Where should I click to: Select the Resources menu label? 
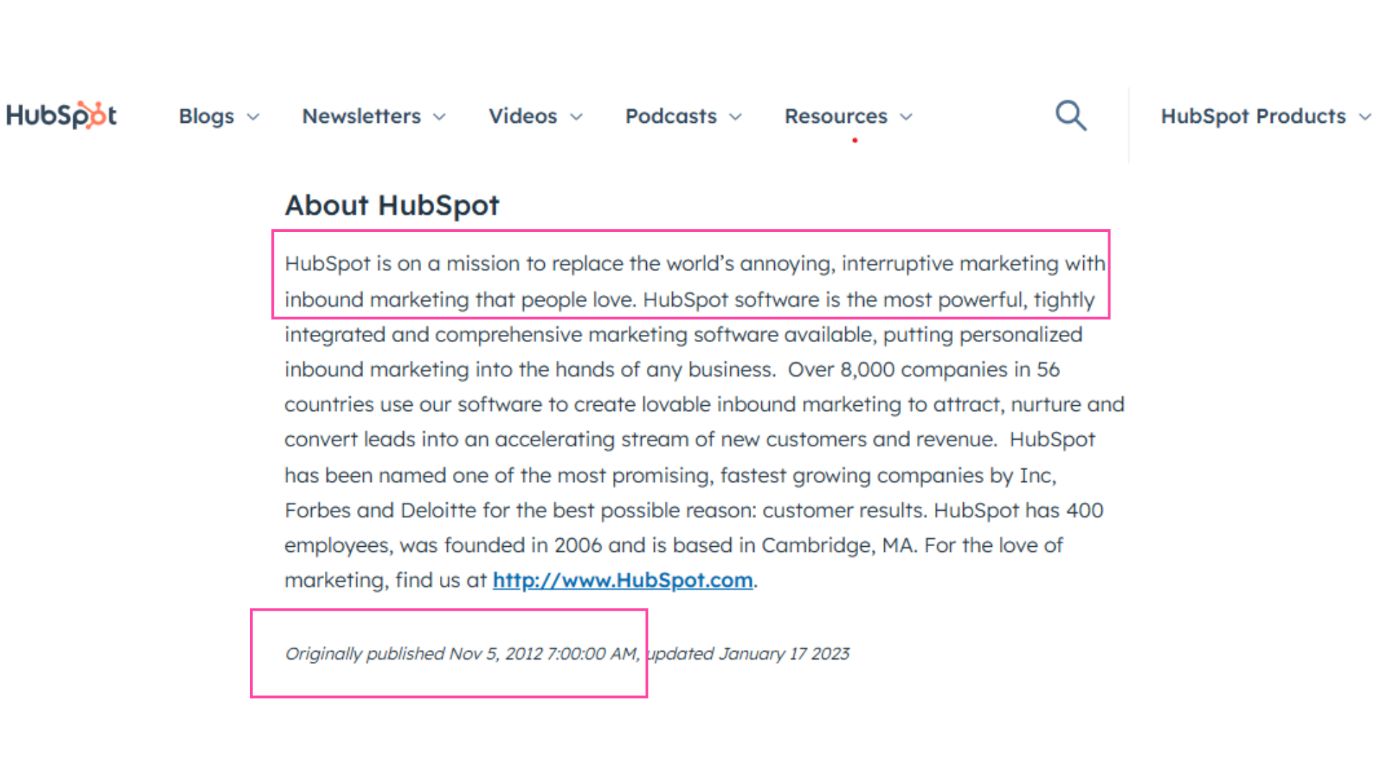click(836, 116)
